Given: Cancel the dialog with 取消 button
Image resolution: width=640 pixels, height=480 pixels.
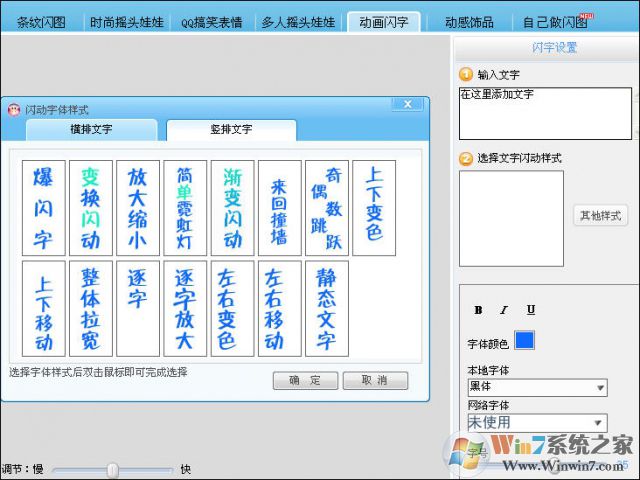Looking at the screenshot, I should pos(375,380).
